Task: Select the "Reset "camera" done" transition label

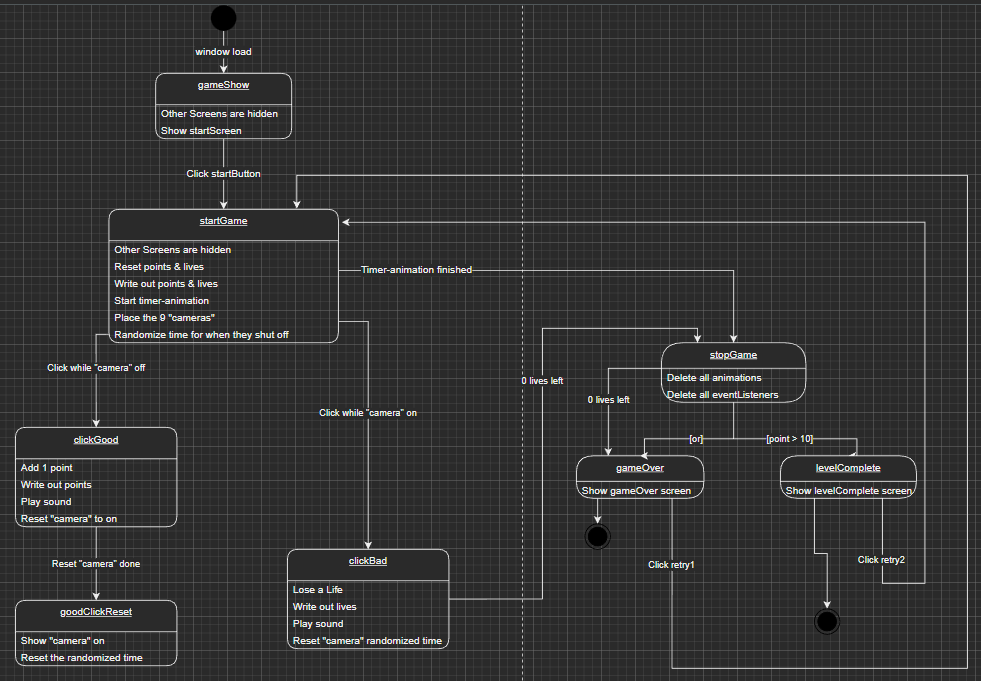Action: click(96, 564)
